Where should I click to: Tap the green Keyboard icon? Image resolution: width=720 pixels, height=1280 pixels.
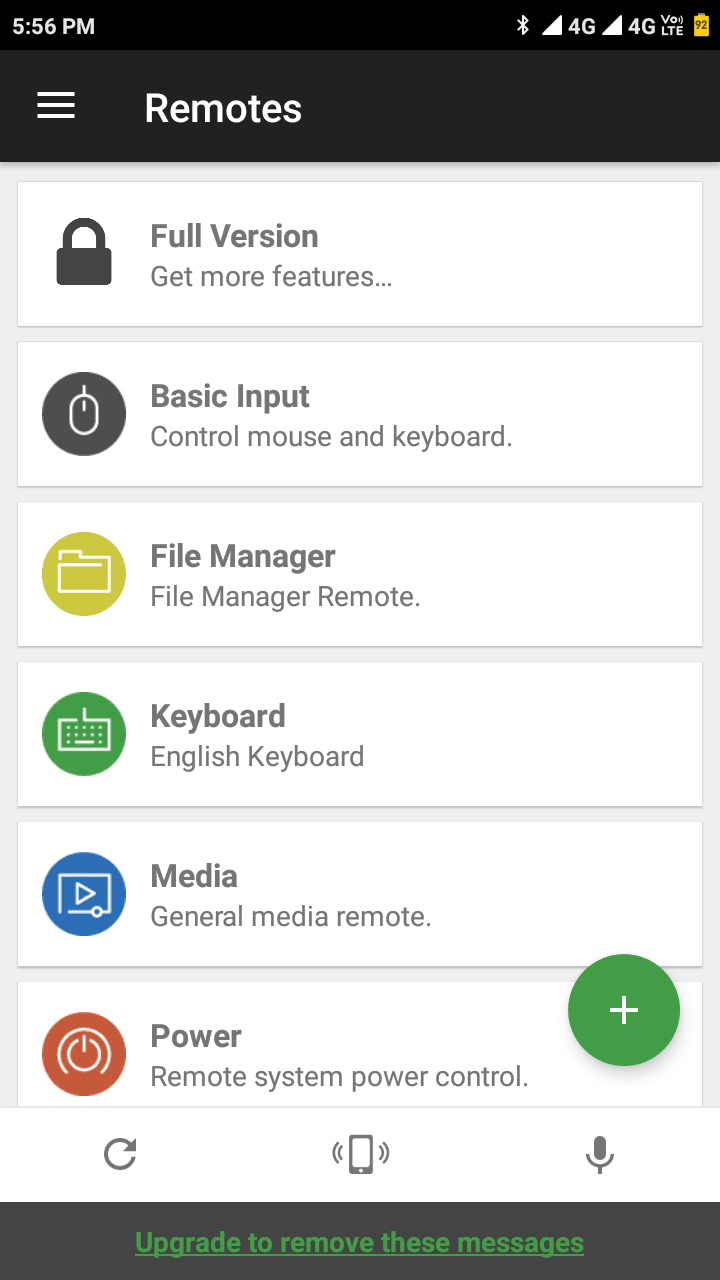click(x=84, y=734)
